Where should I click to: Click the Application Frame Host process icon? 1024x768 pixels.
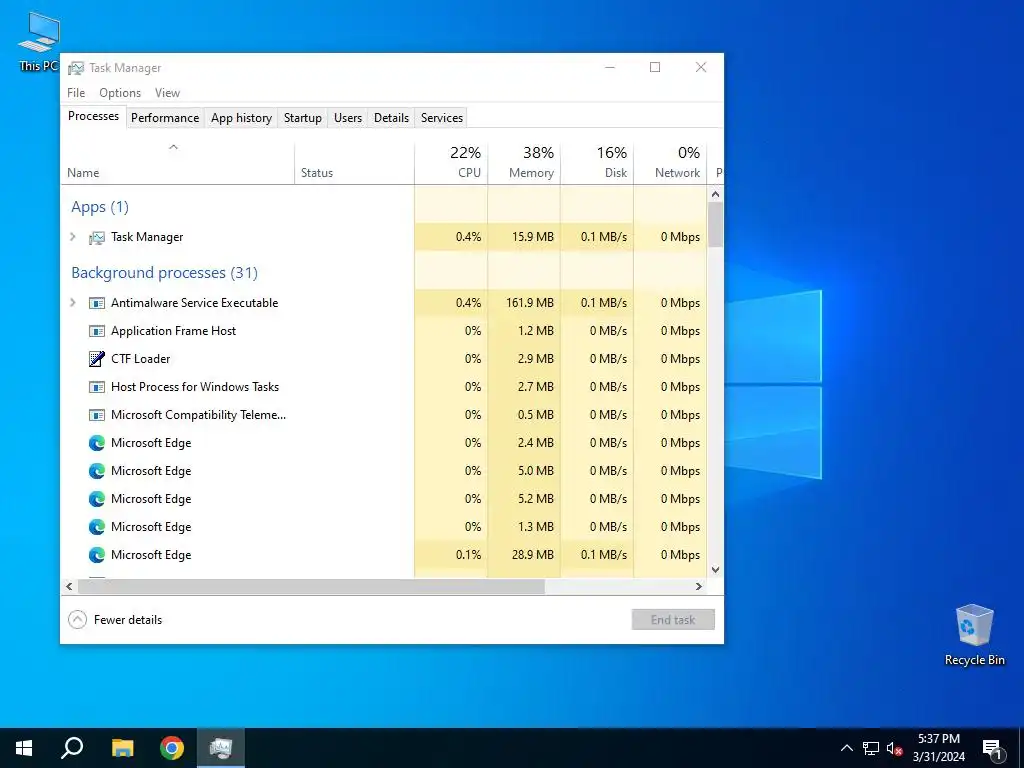[x=97, y=331]
